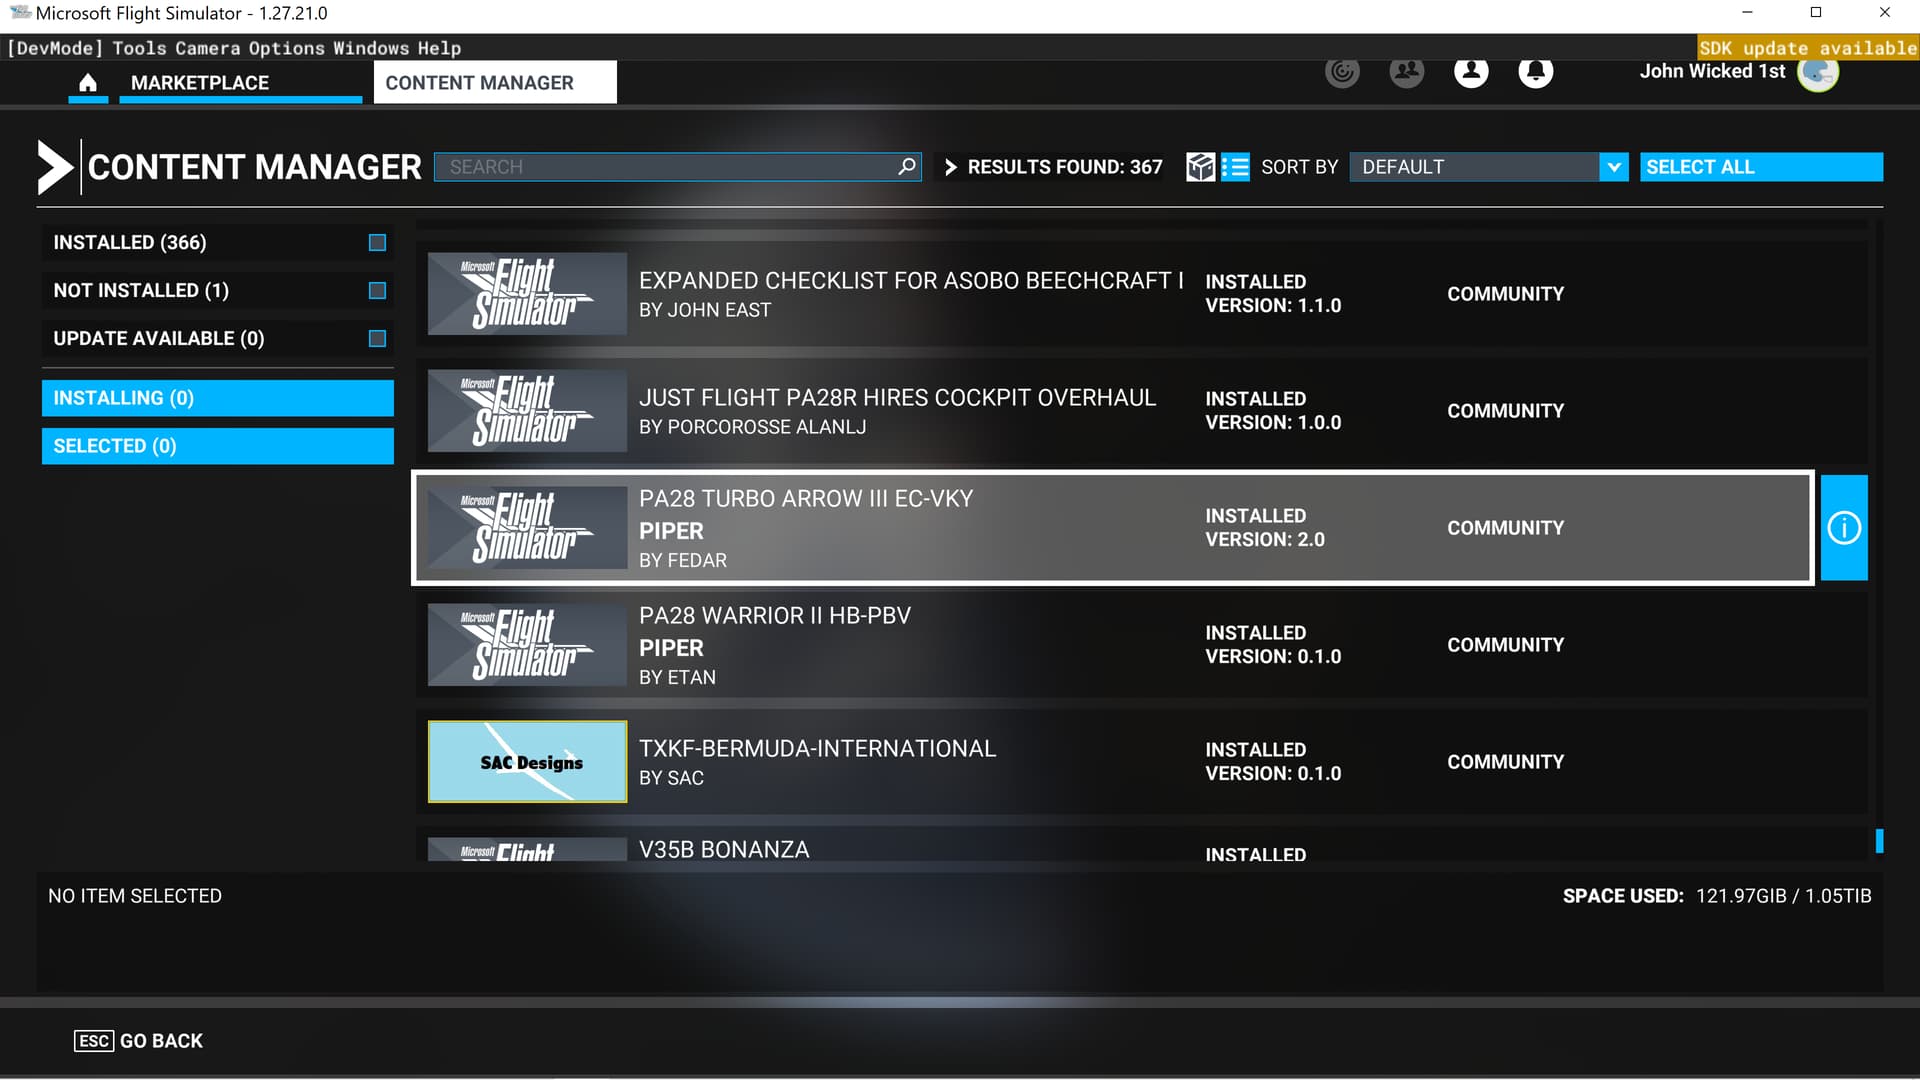Viewport: 1920px width, 1080px height.
Task: Click info icon for PA28 Turbo Arrow
Action: click(1843, 528)
